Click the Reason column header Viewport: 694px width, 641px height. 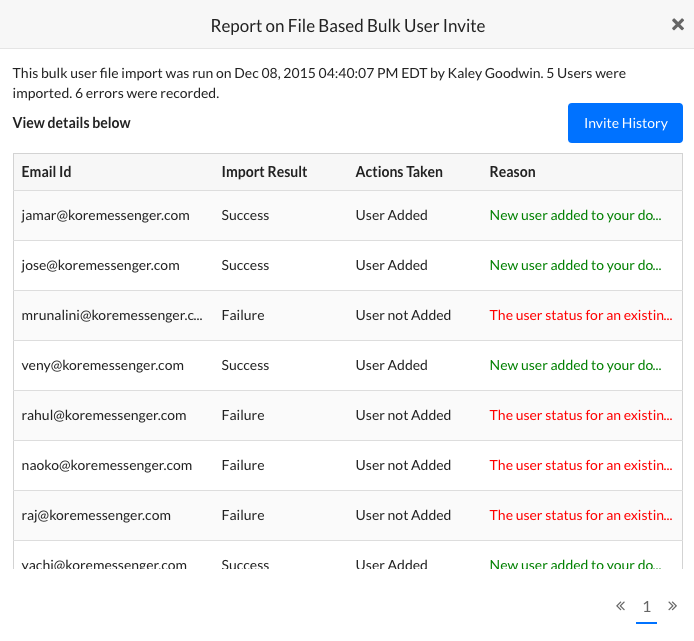coord(512,172)
